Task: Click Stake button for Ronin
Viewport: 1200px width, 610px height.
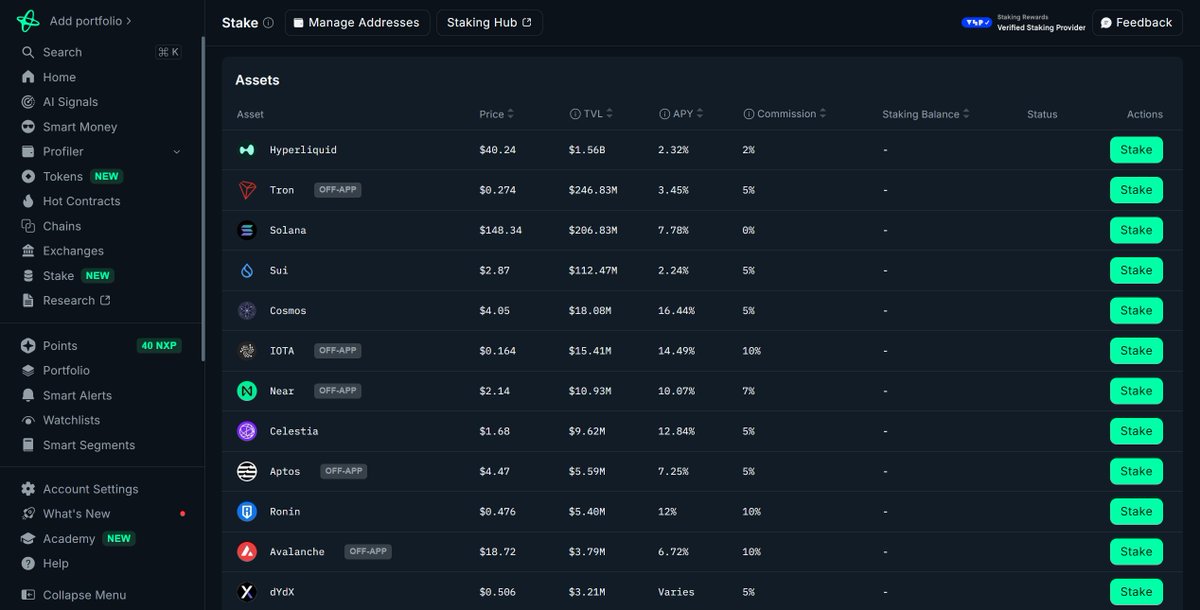Action: pos(1136,511)
